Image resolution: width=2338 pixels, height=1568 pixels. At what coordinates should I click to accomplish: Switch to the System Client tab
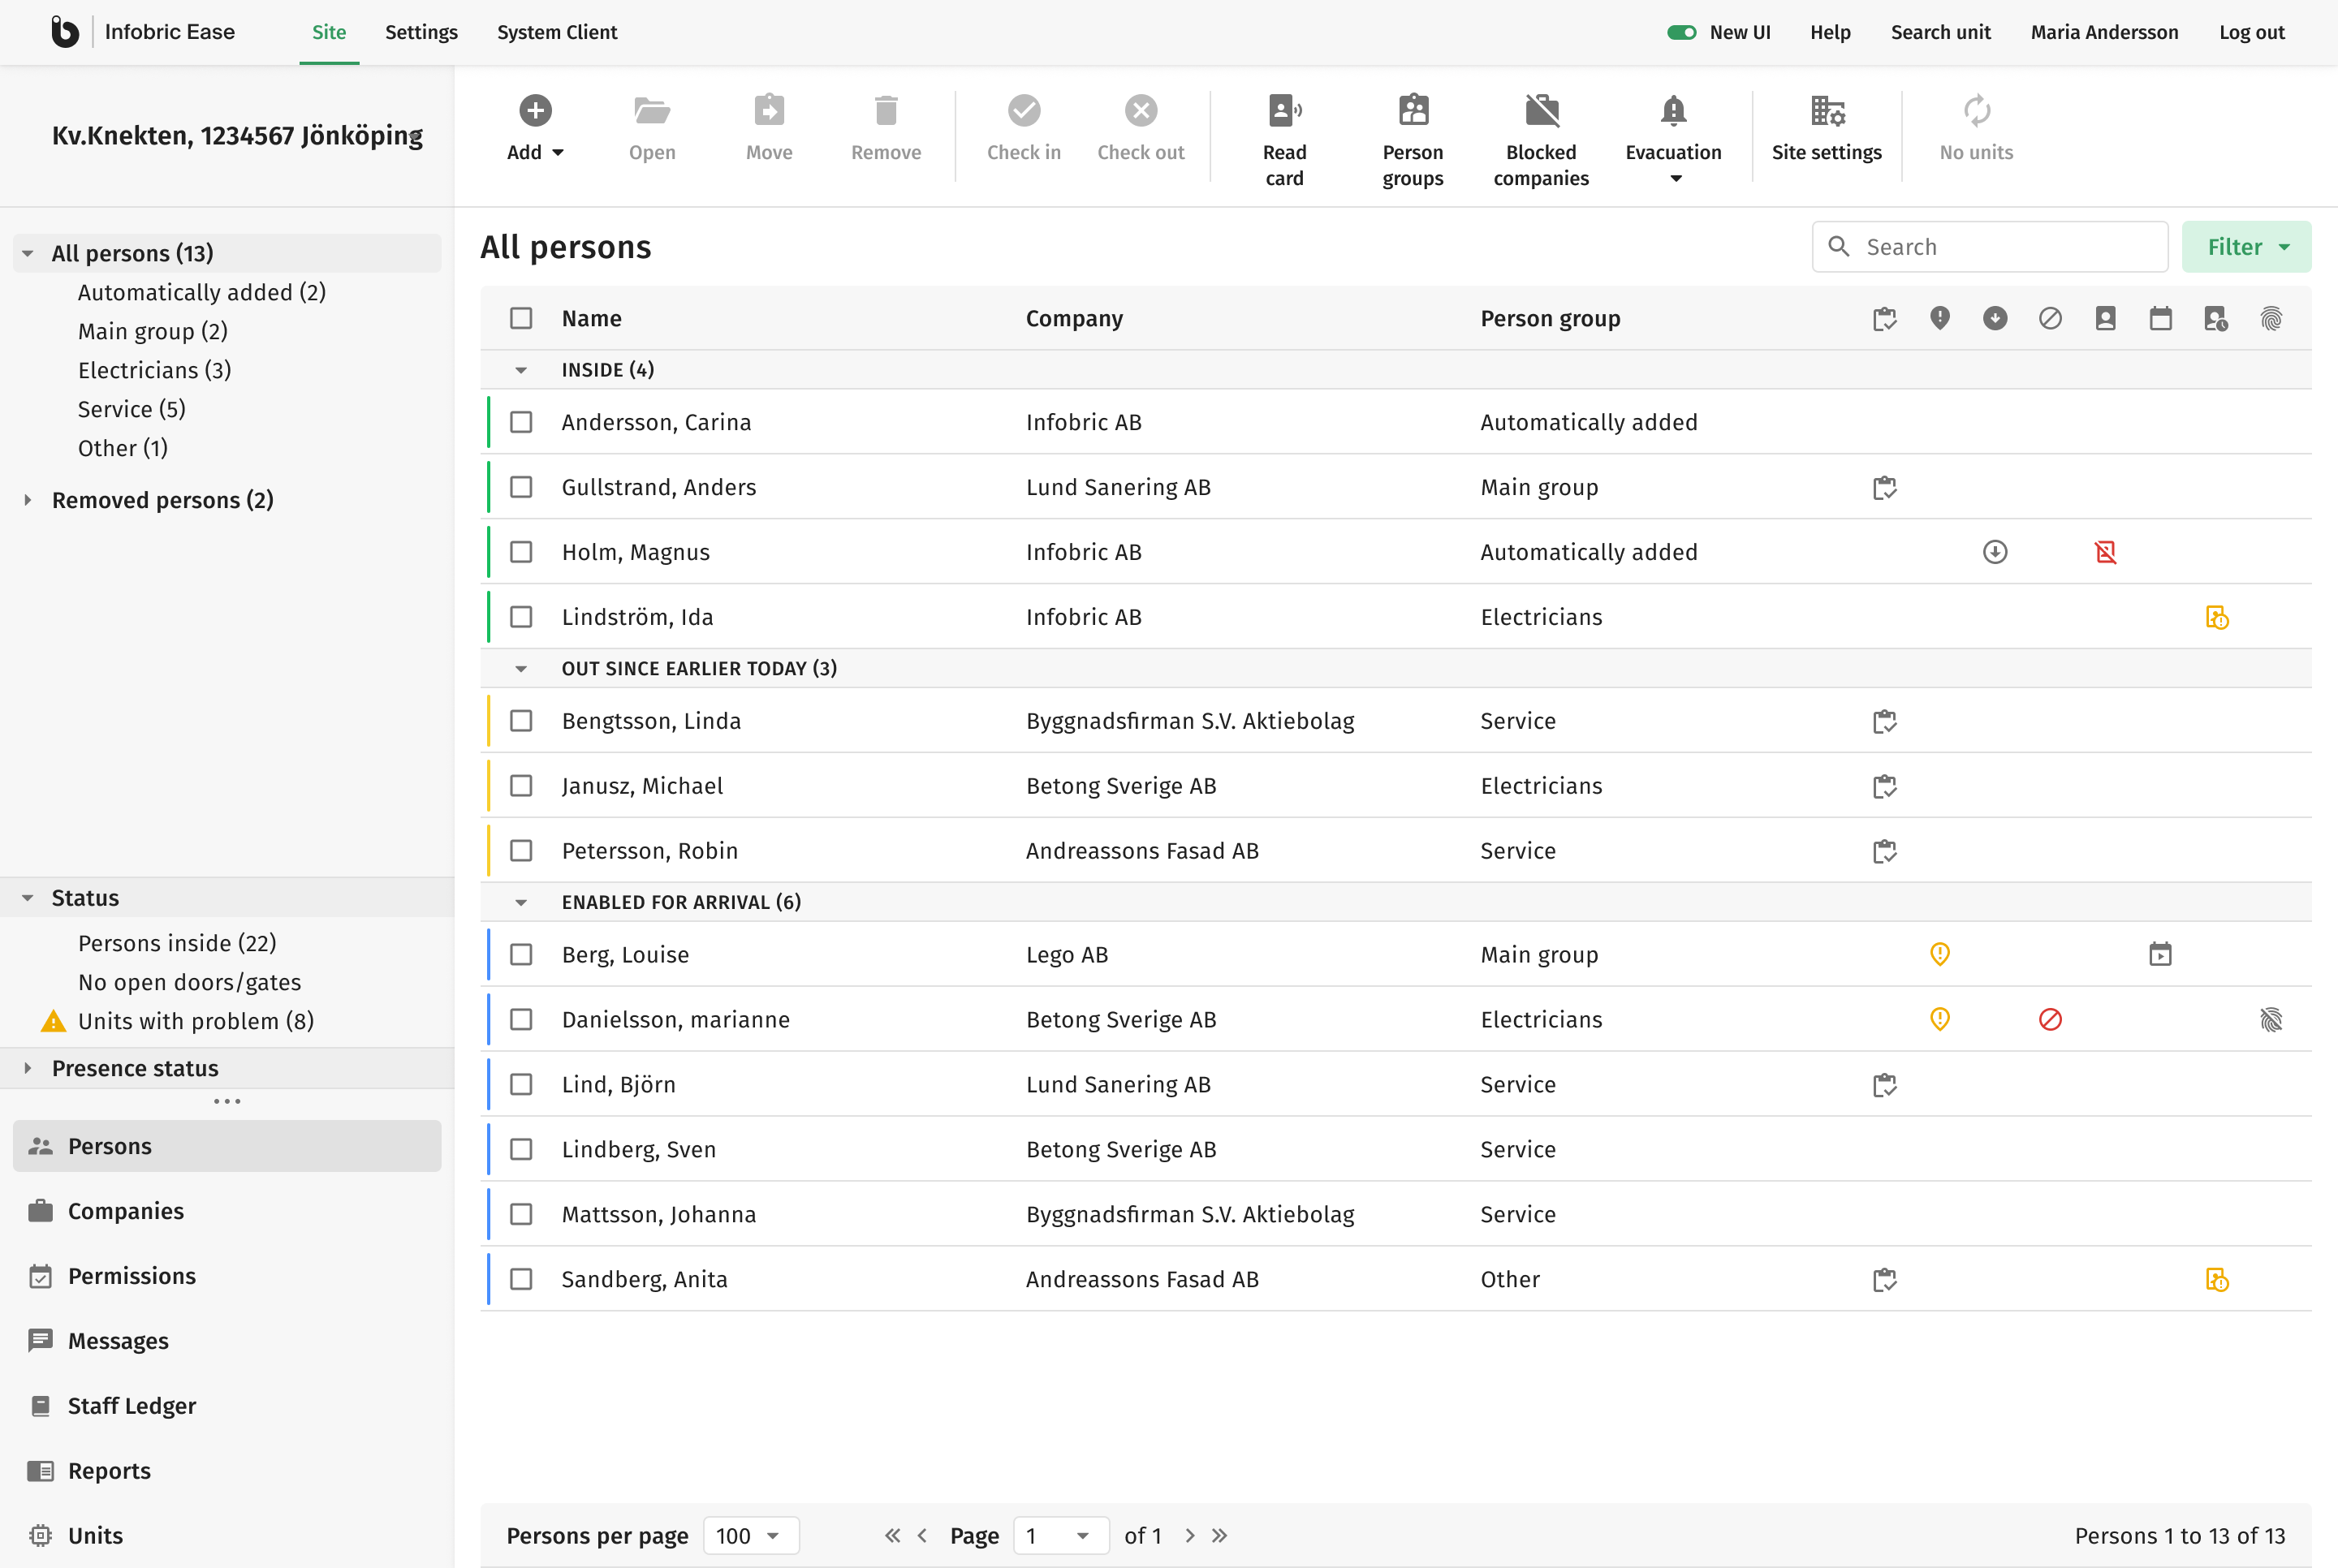tap(557, 32)
